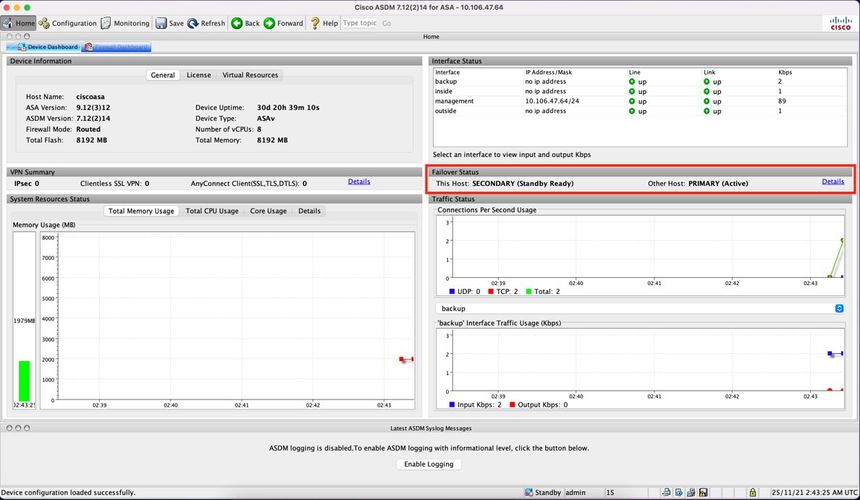This screenshot has width=860, height=500.
Task: Click the green Back arrow icon
Action: (237, 23)
